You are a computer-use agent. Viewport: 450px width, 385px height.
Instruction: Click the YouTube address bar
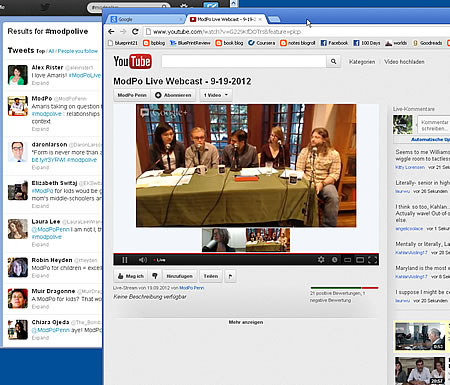point(297,32)
